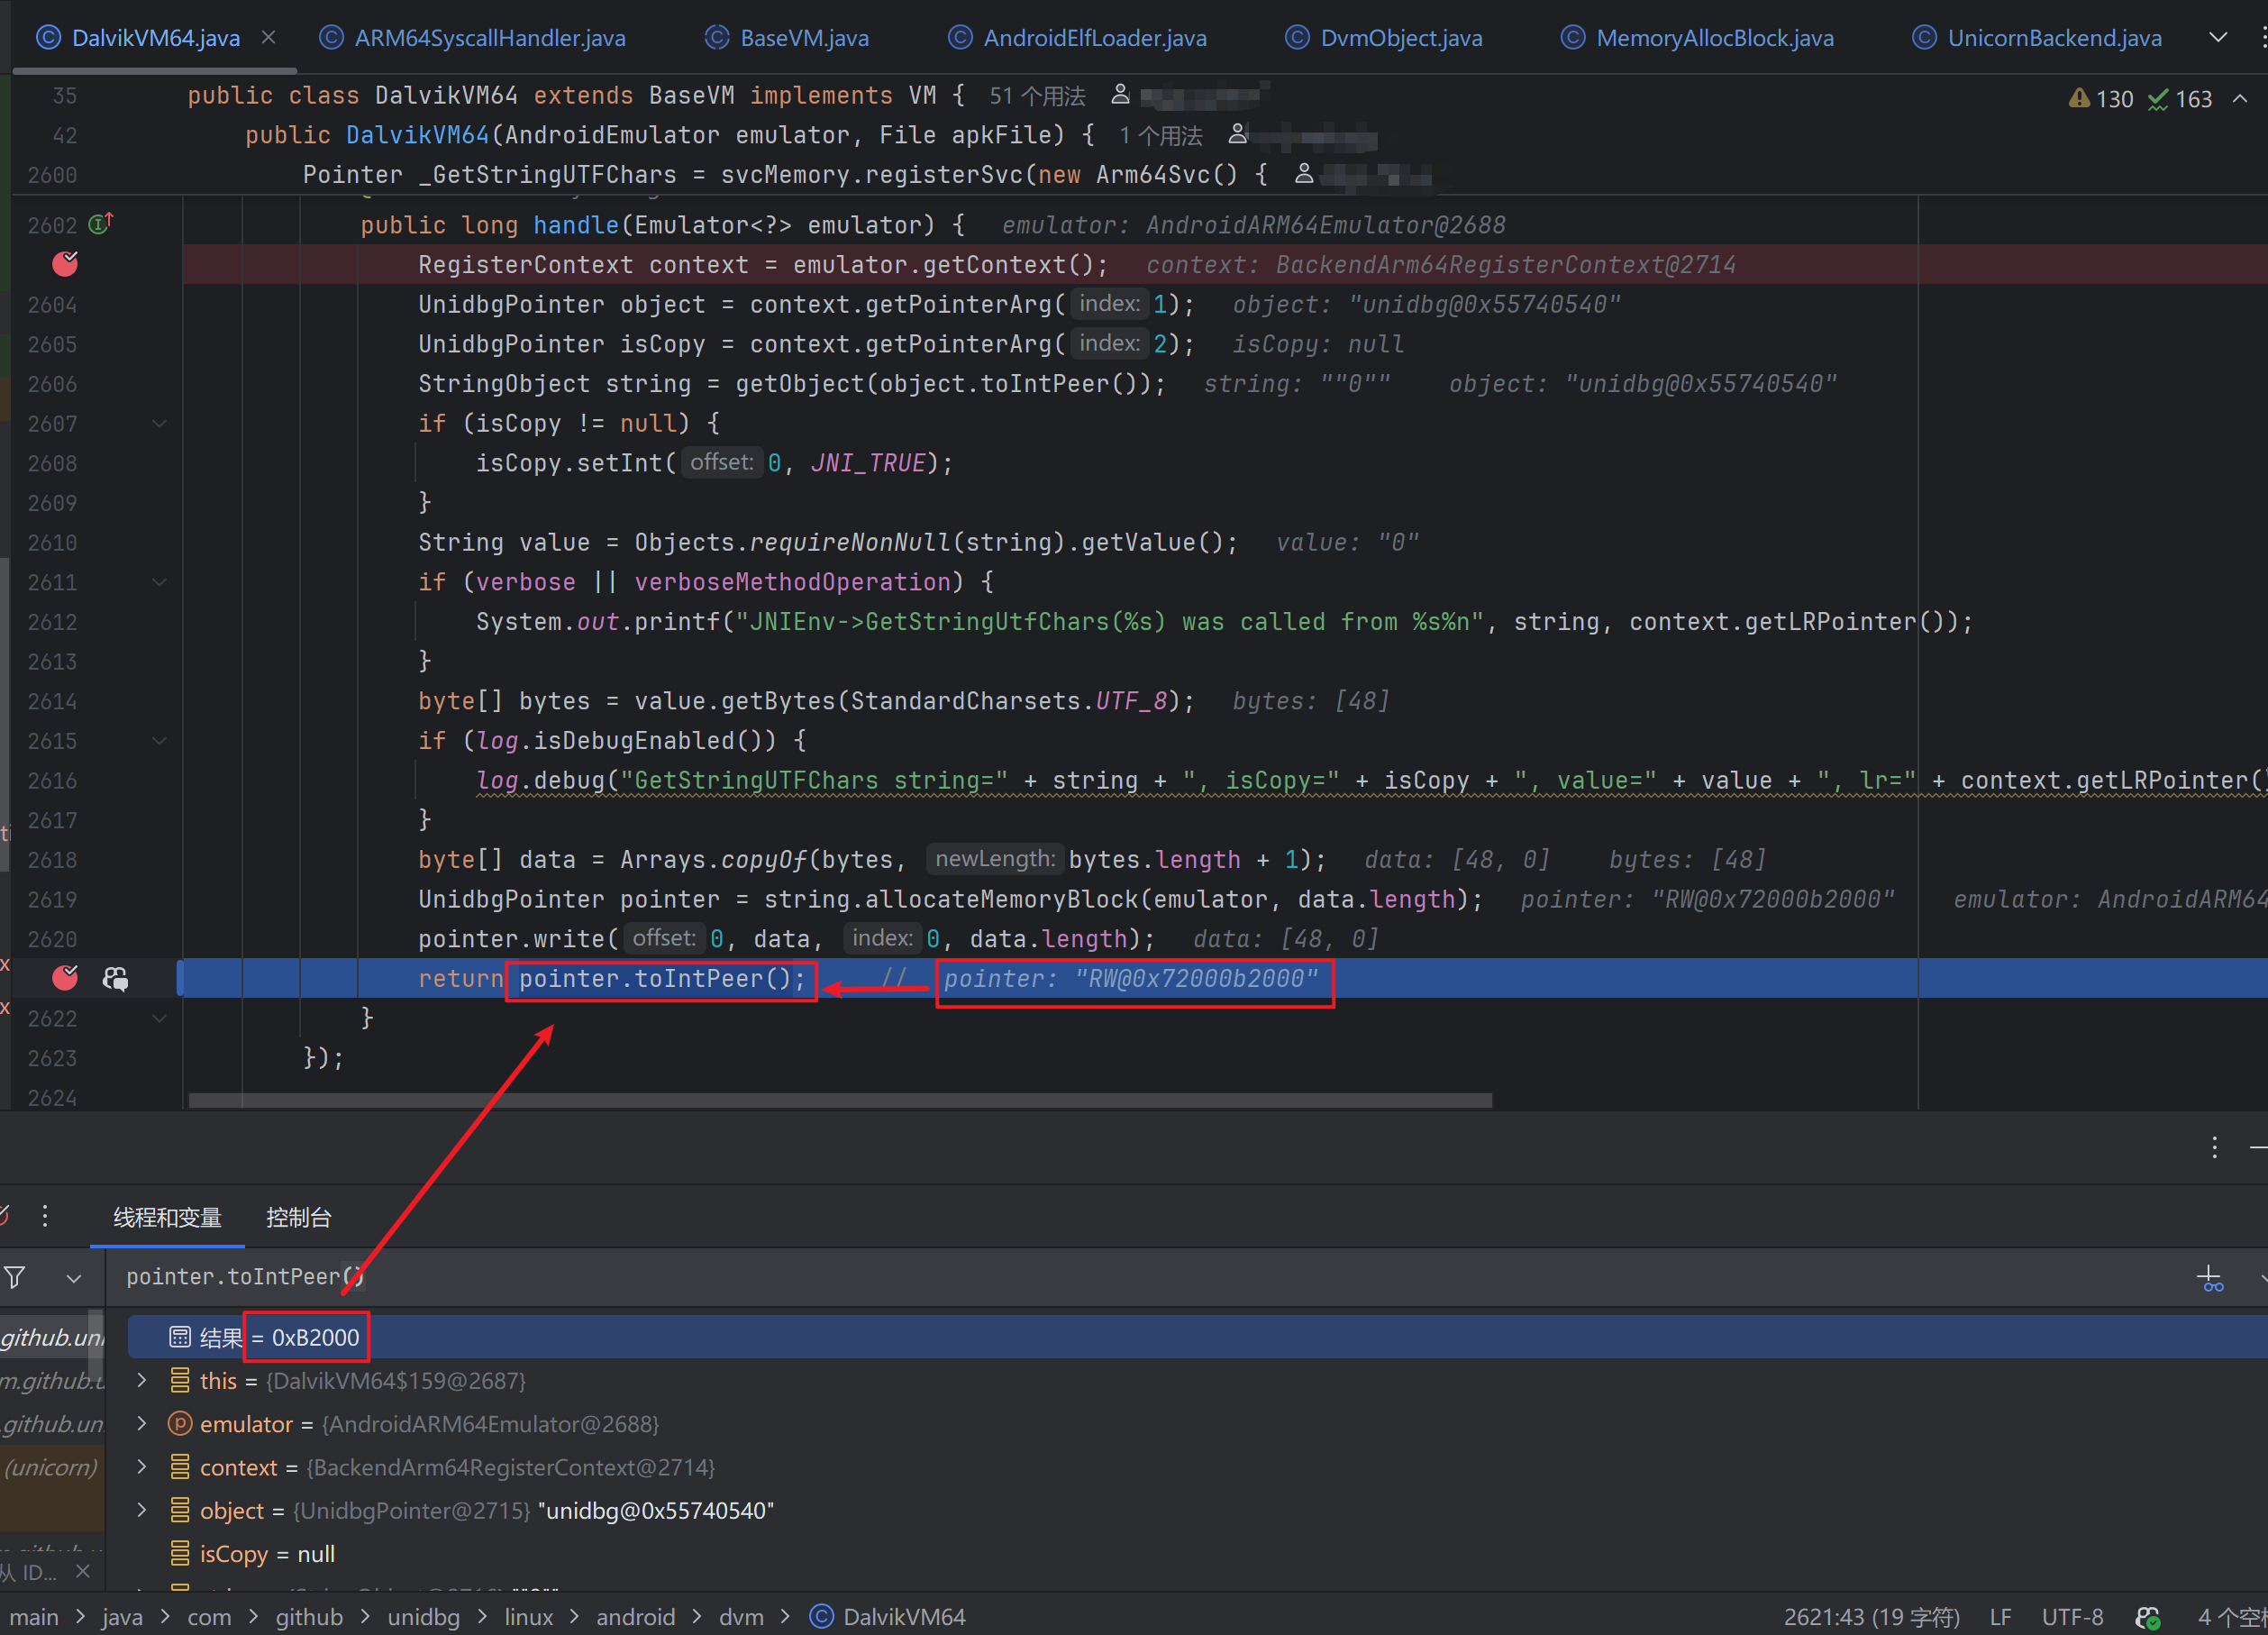
Task: Click the UTF-8 encoding in status bar
Action: coord(2071,1617)
